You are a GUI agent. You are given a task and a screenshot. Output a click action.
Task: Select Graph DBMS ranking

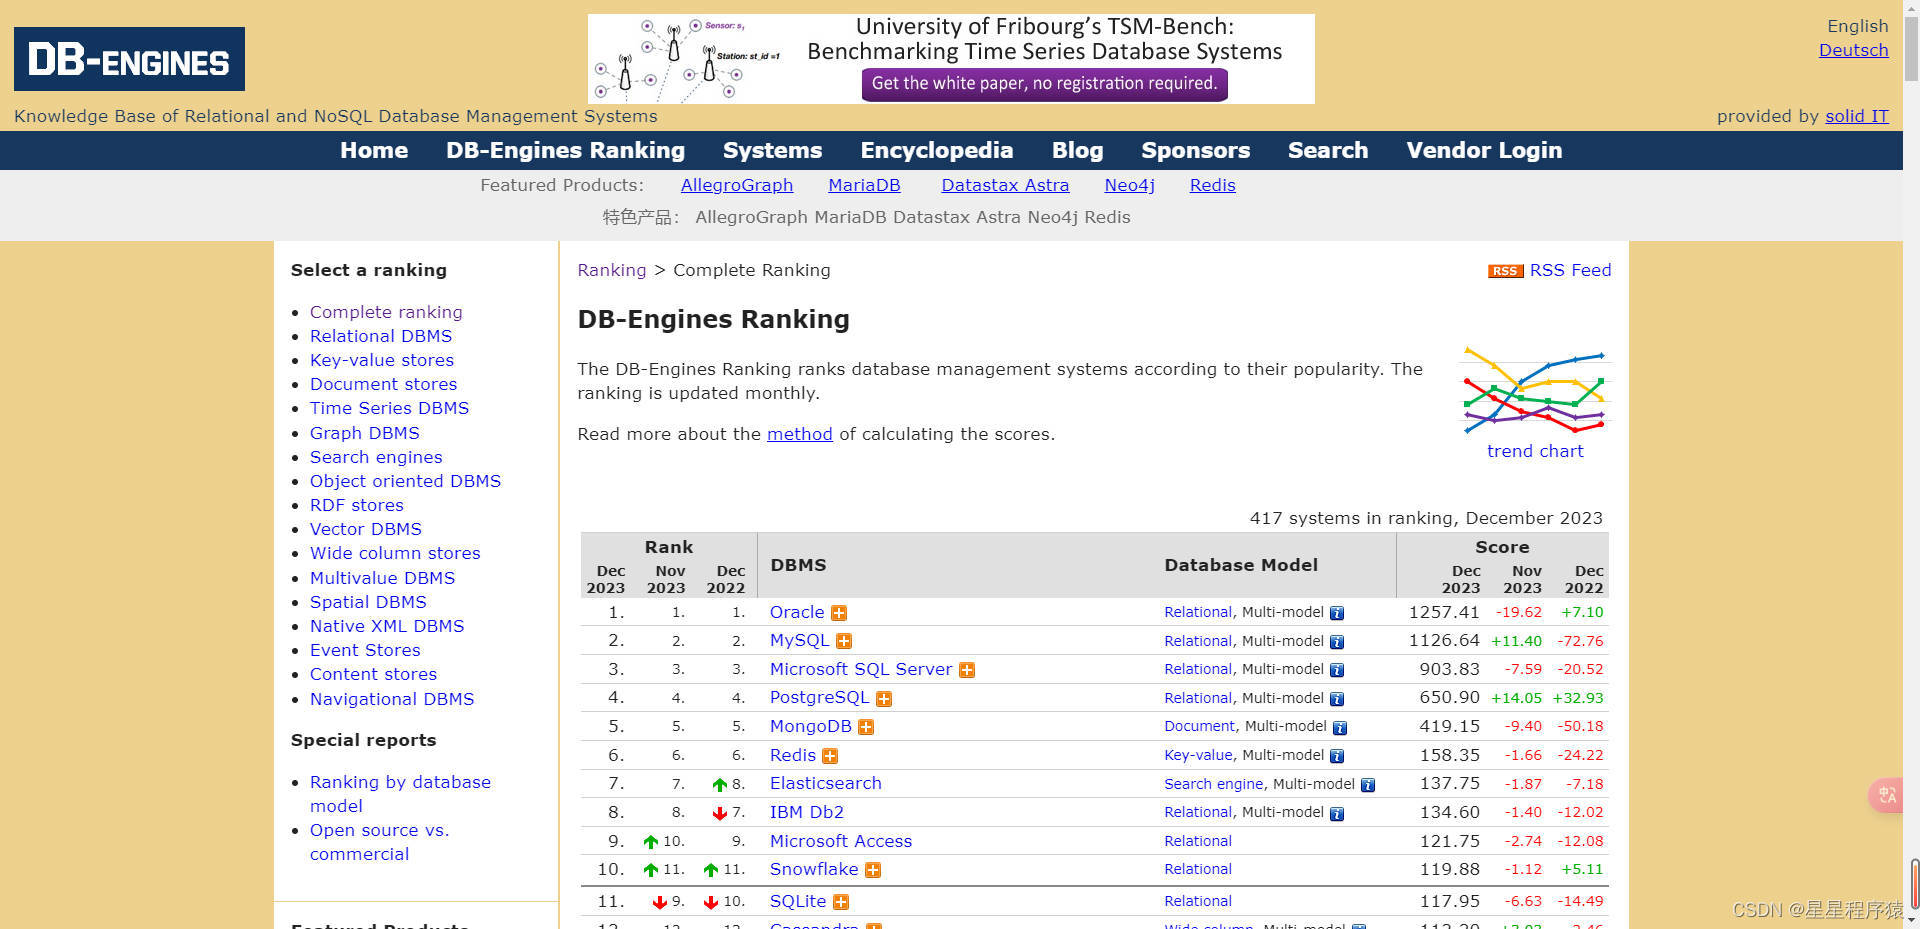[x=365, y=433]
